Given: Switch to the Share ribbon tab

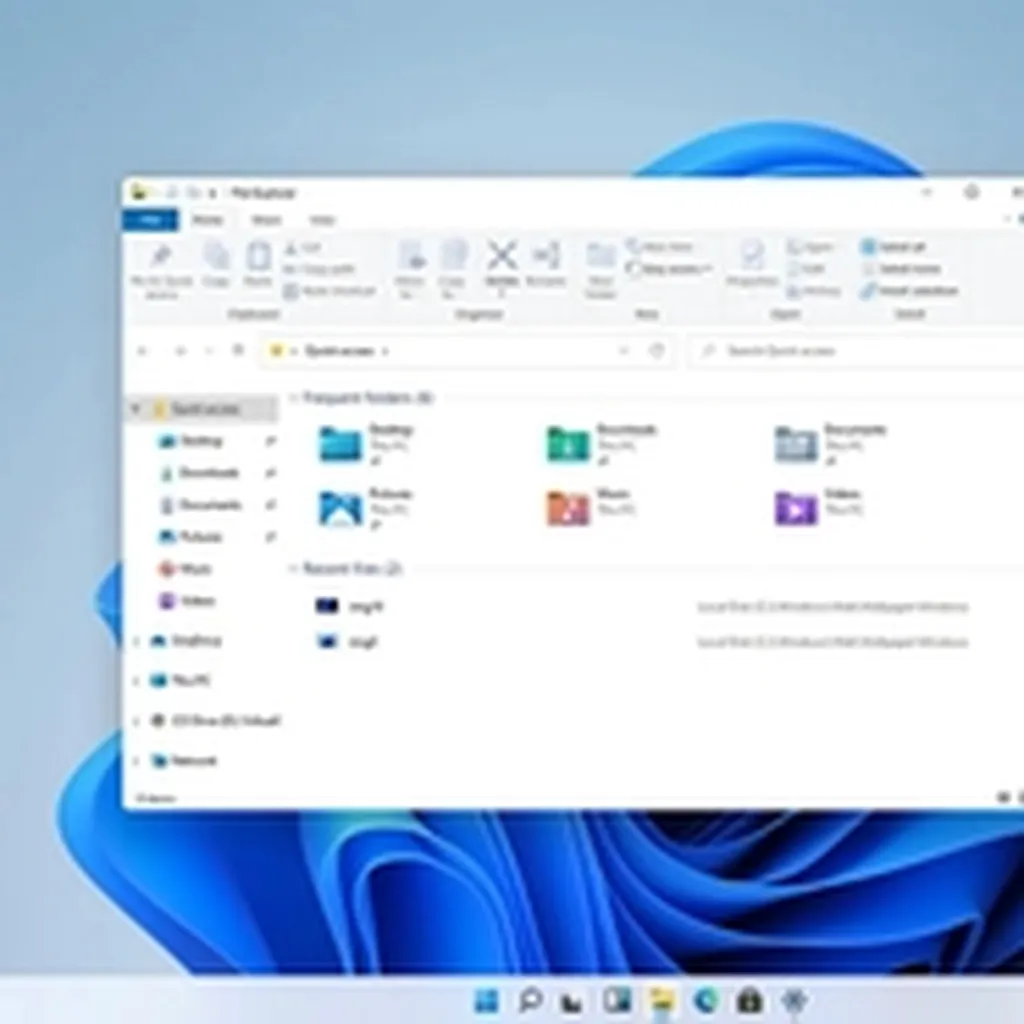Looking at the screenshot, I should click(x=266, y=220).
